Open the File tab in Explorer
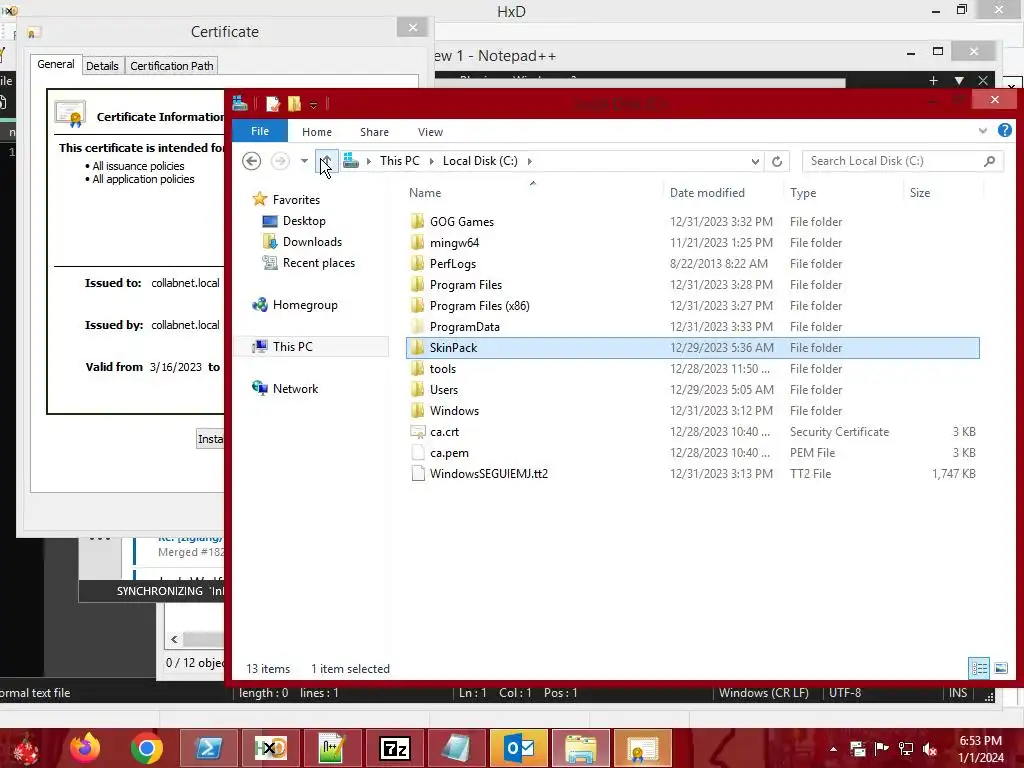The image size is (1024, 768). (260, 131)
